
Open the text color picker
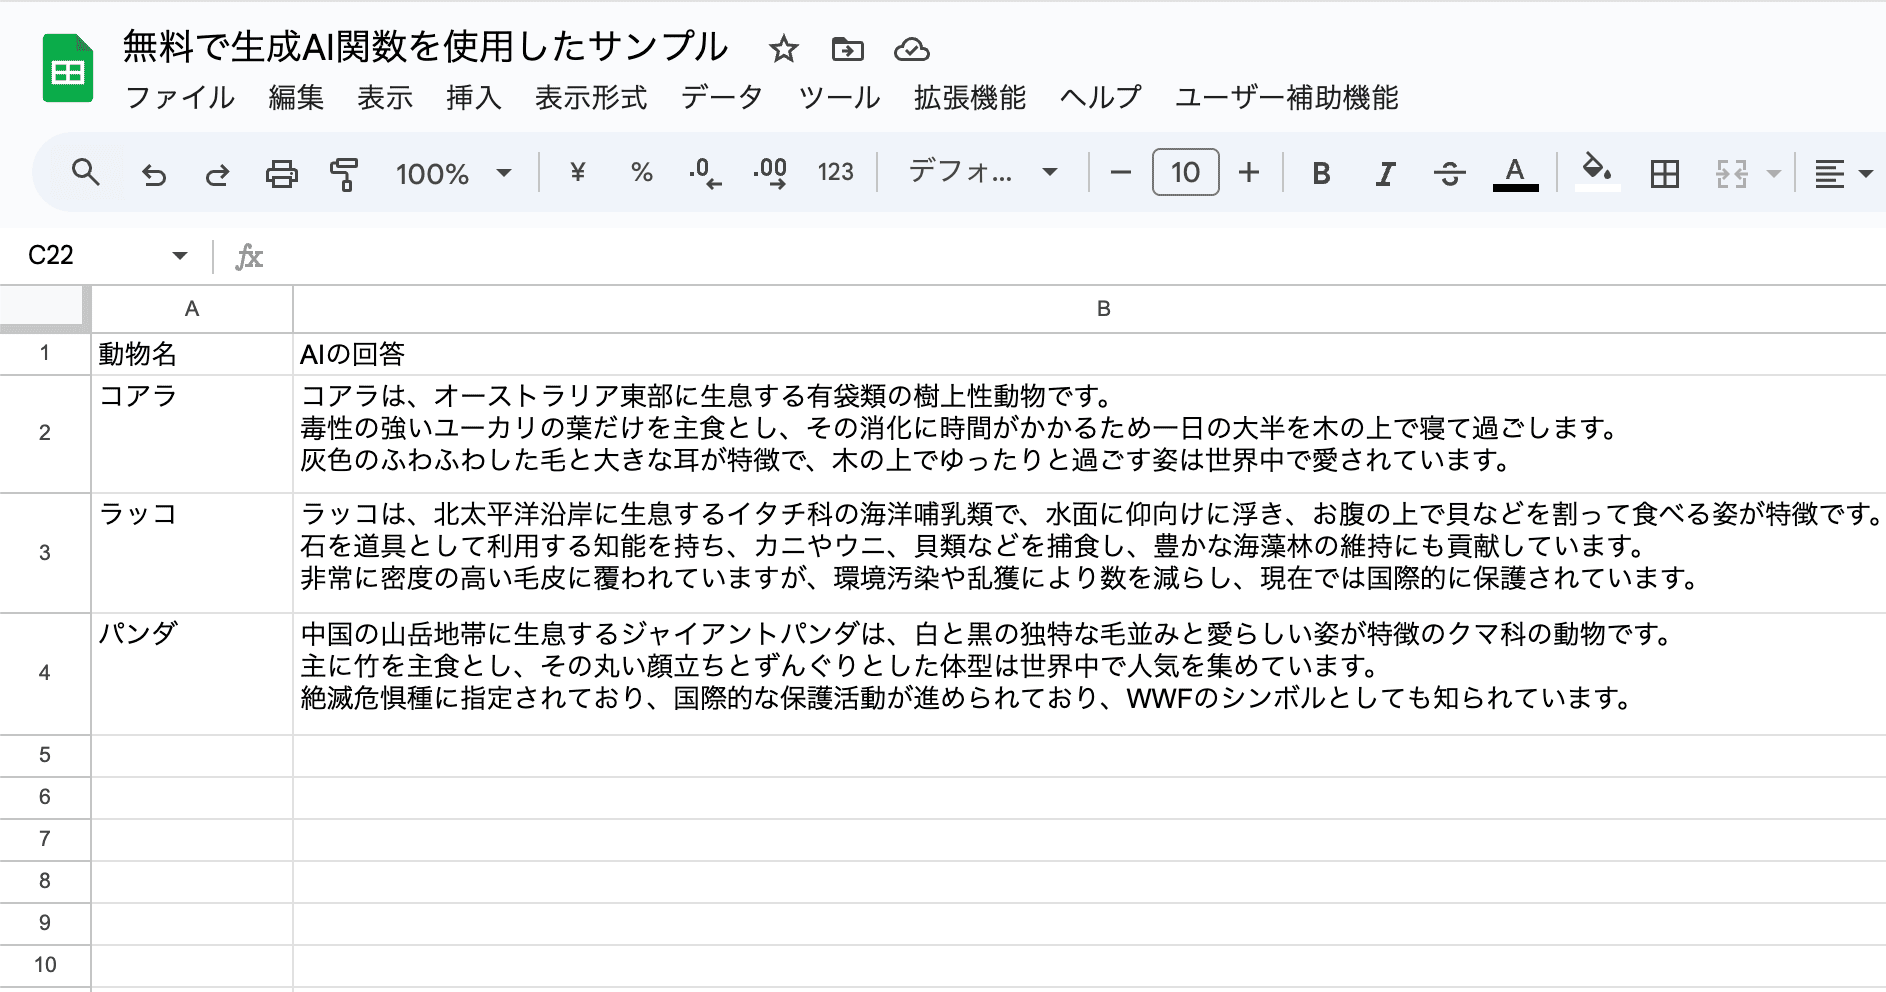[x=1515, y=172]
